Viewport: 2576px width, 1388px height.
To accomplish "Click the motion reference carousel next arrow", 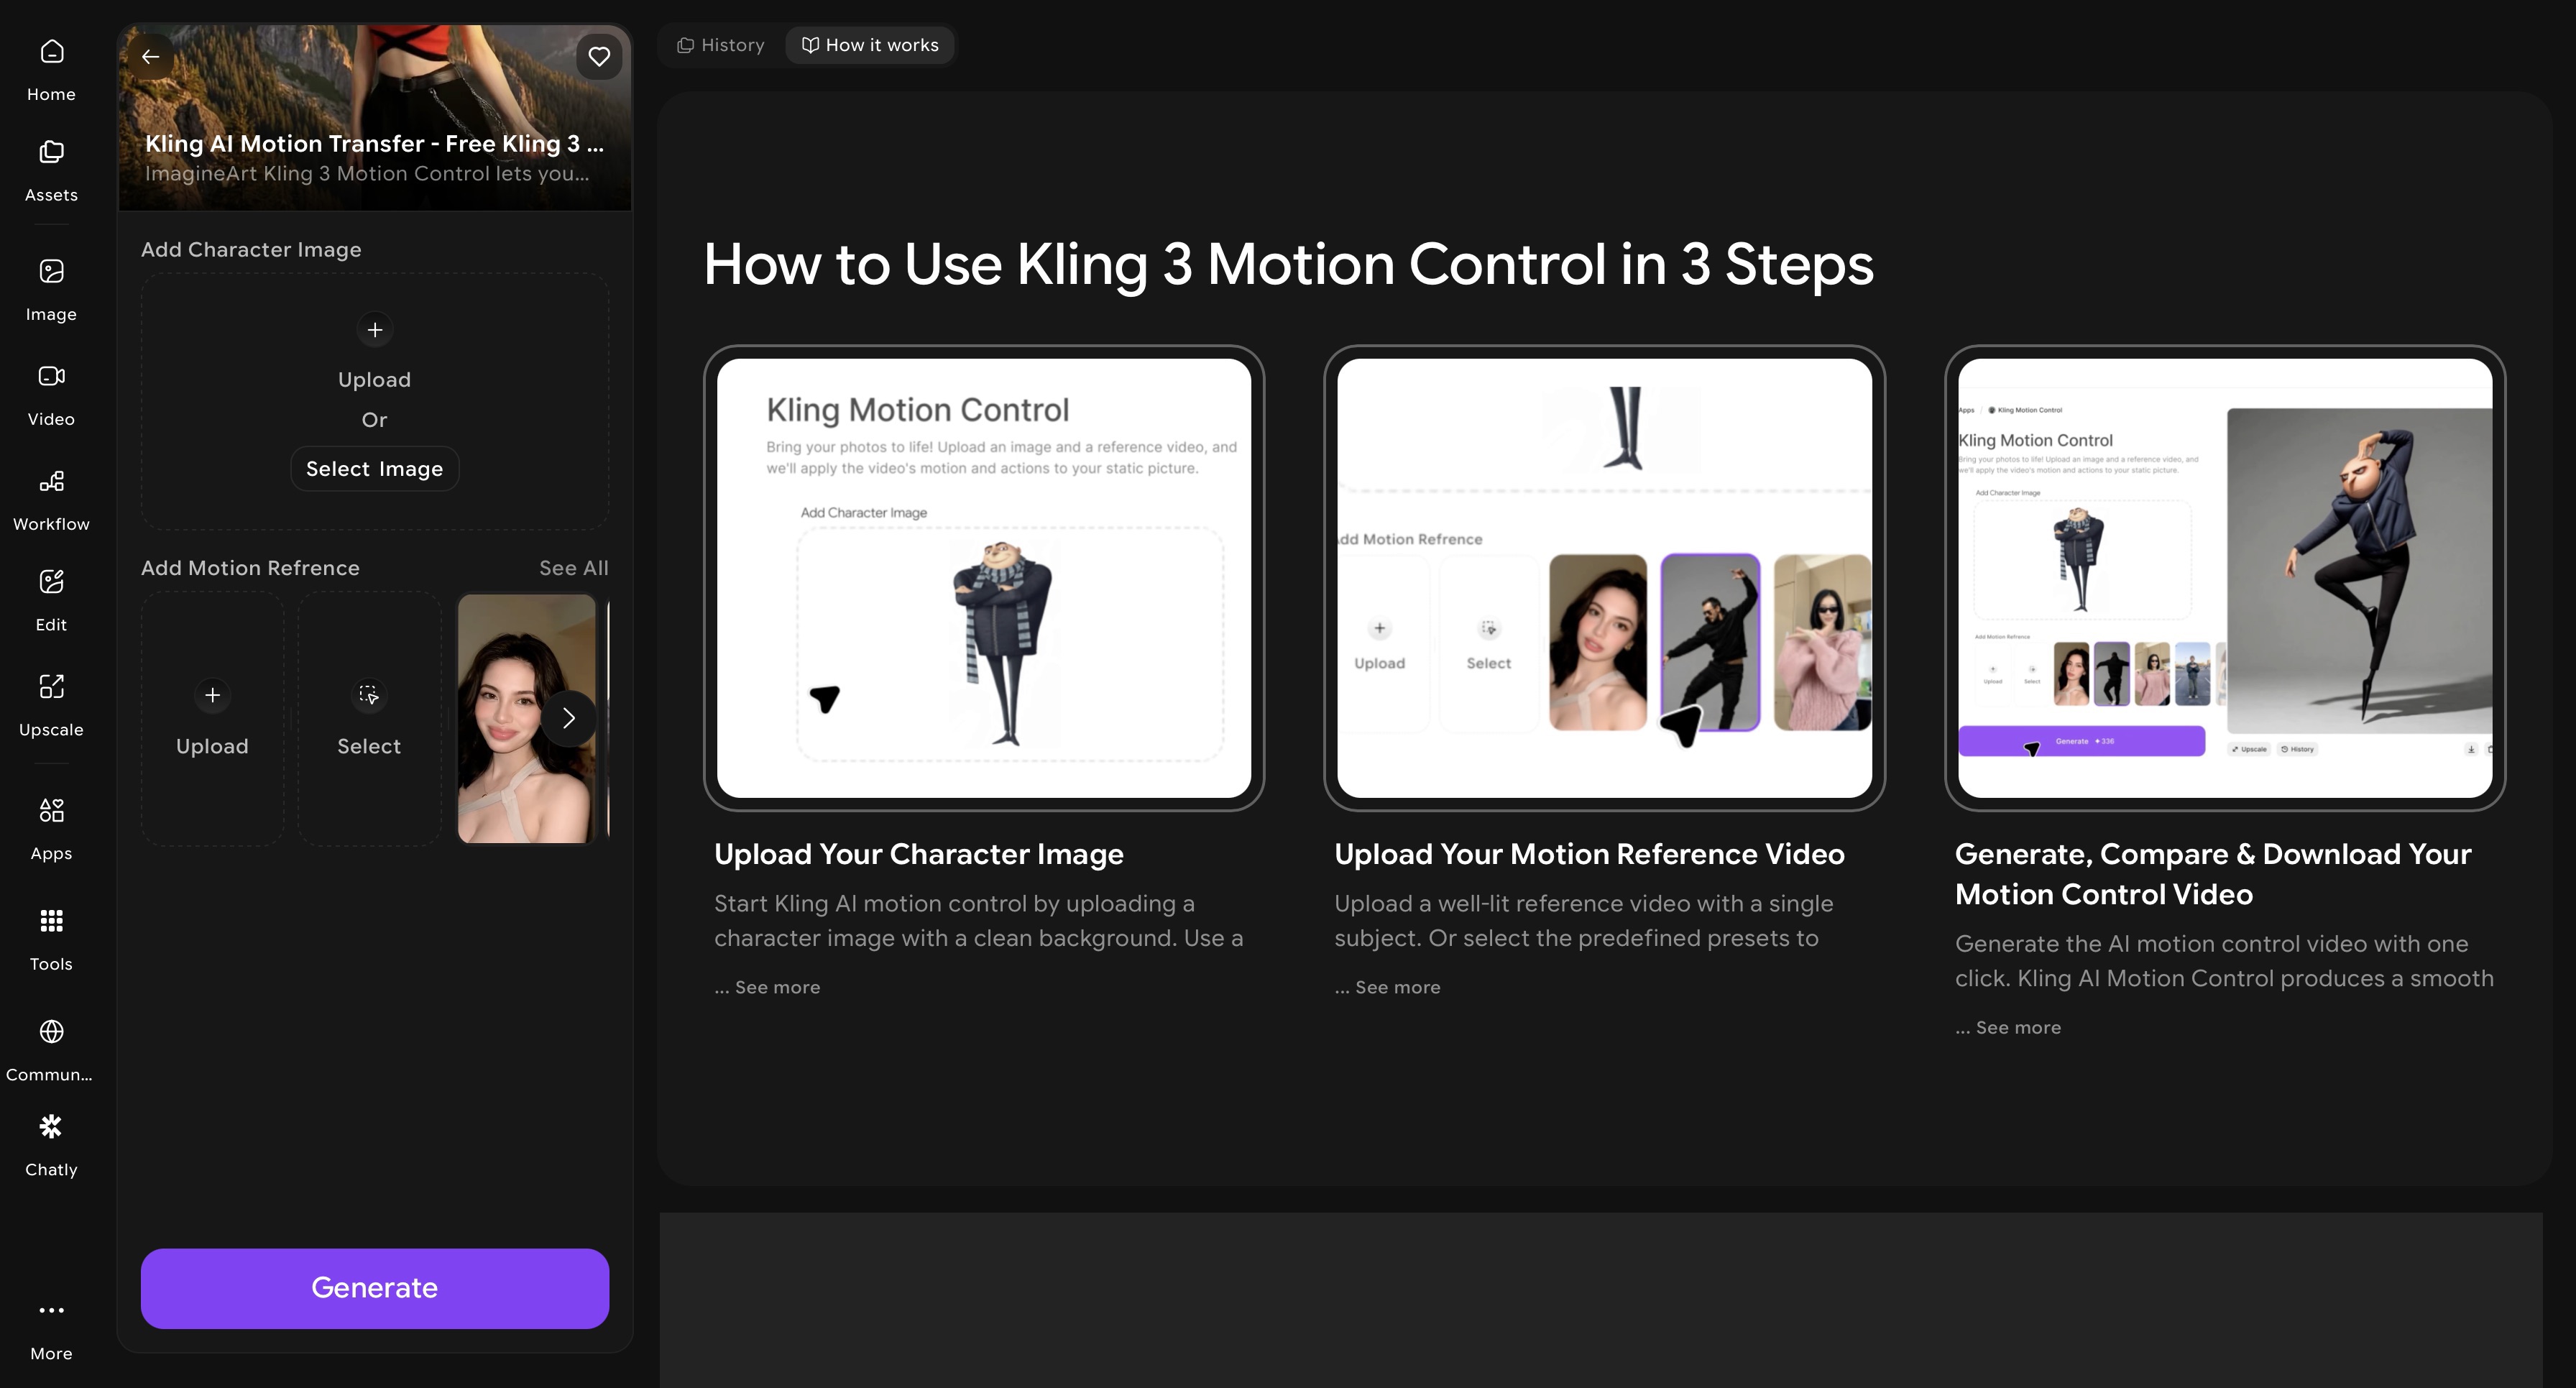I will [568, 718].
